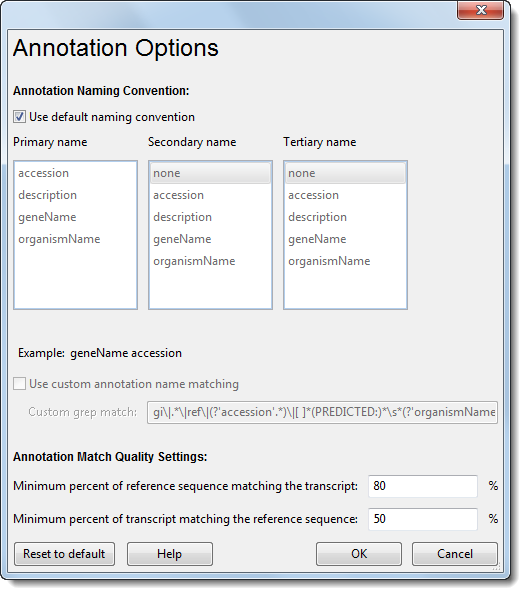The width and height of the screenshot is (526, 595).
Task: Select organismName in Secondary name list
Action: tap(210, 261)
